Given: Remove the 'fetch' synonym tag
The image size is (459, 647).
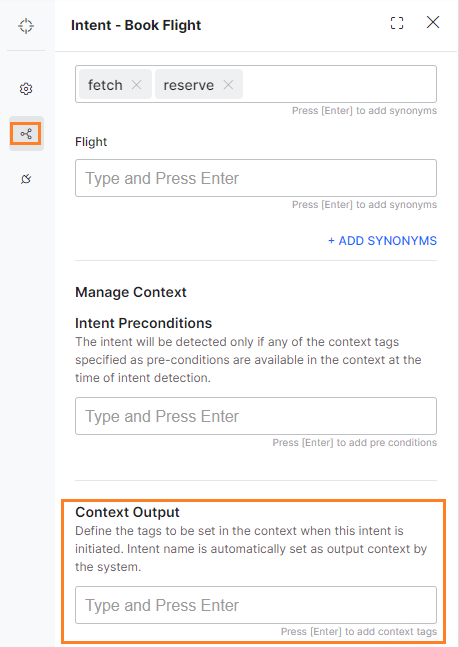Looking at the screenshot, I should [136, 85].
